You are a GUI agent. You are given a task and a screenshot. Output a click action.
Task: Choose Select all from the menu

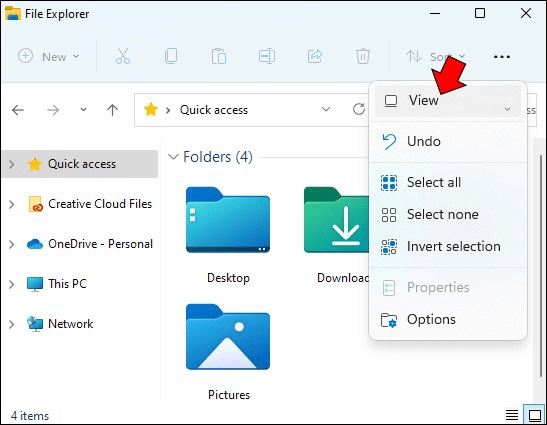[x=448, y=182]
